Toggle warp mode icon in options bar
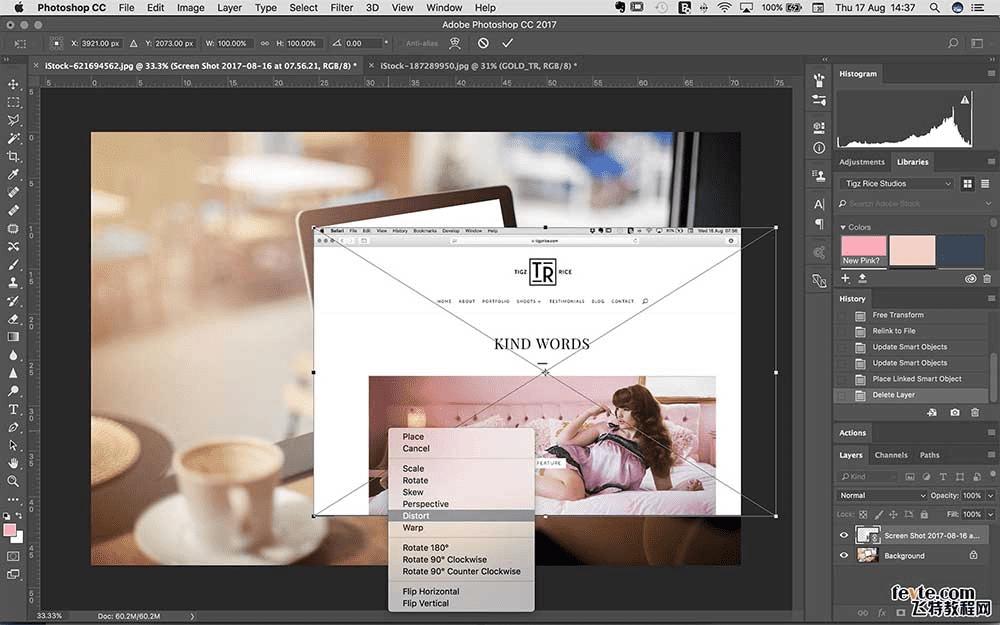This screenshot has width=1000, height=625. 455,43
